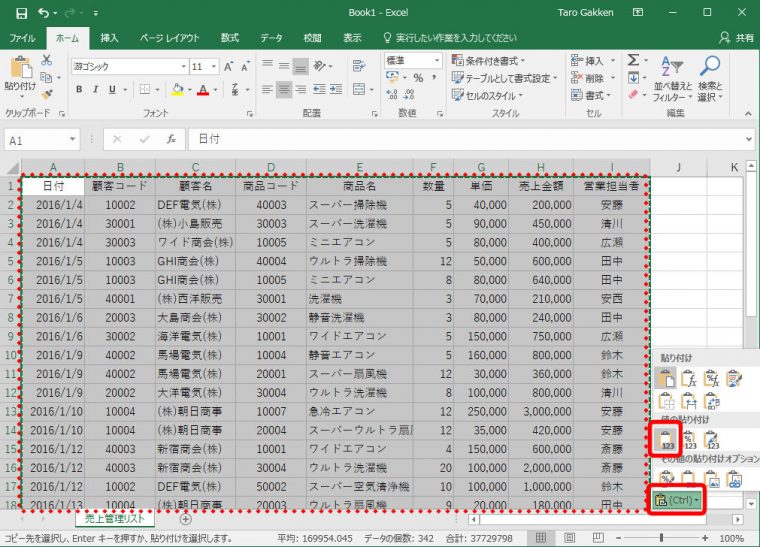Select Paste Values (123) option

(x=666, y=440)
